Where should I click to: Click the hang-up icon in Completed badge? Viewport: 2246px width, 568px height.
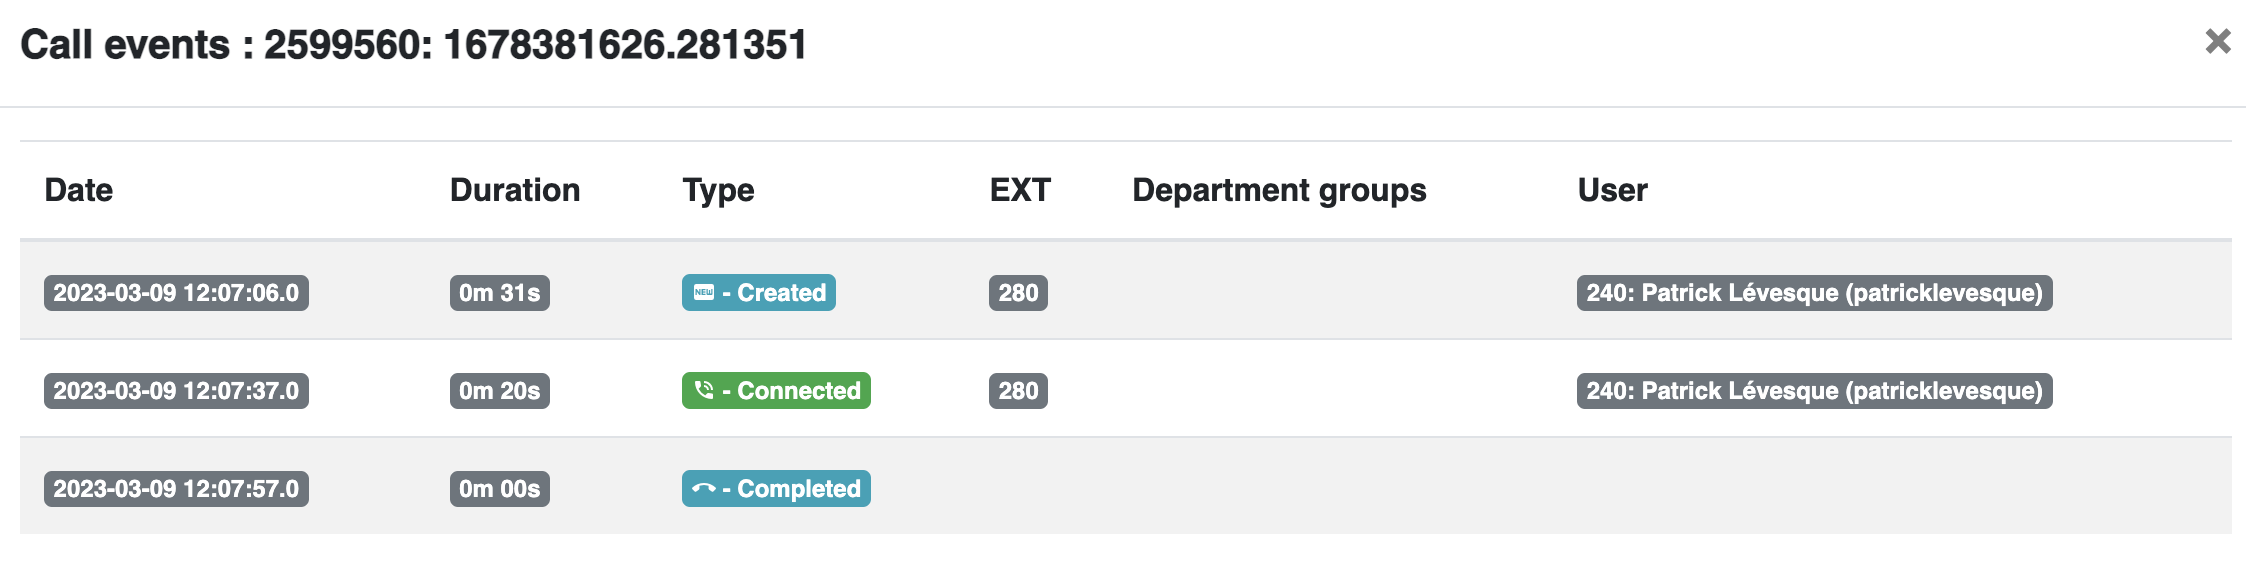[x=704, y=489]
